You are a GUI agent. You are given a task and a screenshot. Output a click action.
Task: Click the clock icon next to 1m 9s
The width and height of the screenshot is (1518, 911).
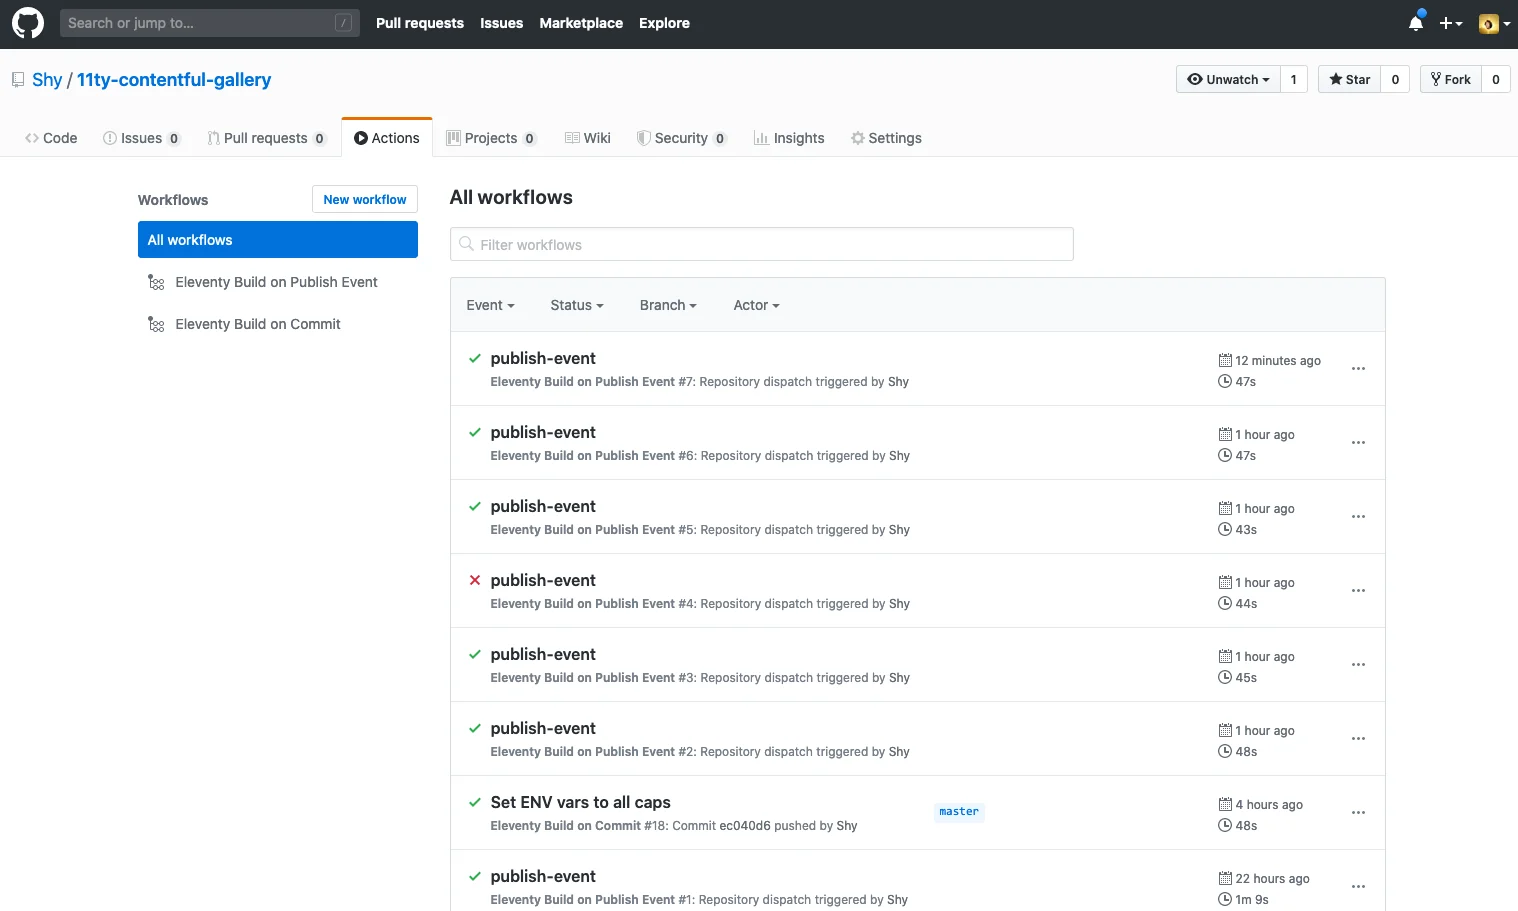[x=1225, y=899]
